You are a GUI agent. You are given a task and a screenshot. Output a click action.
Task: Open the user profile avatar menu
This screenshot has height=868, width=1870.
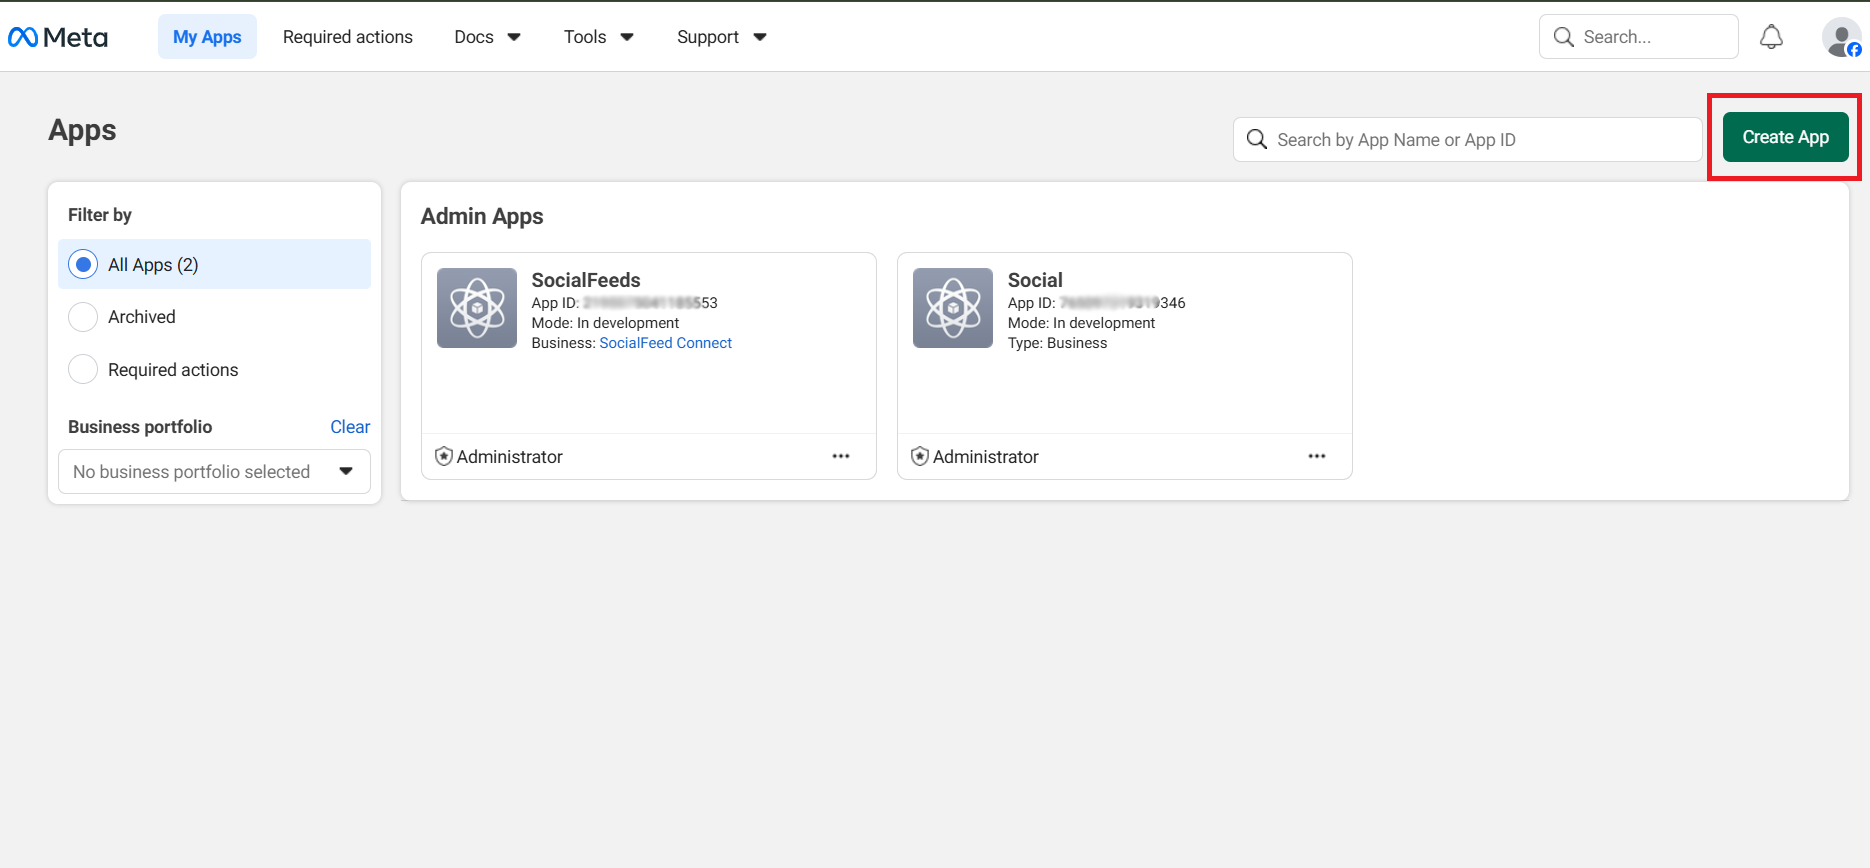point(1841,38)
